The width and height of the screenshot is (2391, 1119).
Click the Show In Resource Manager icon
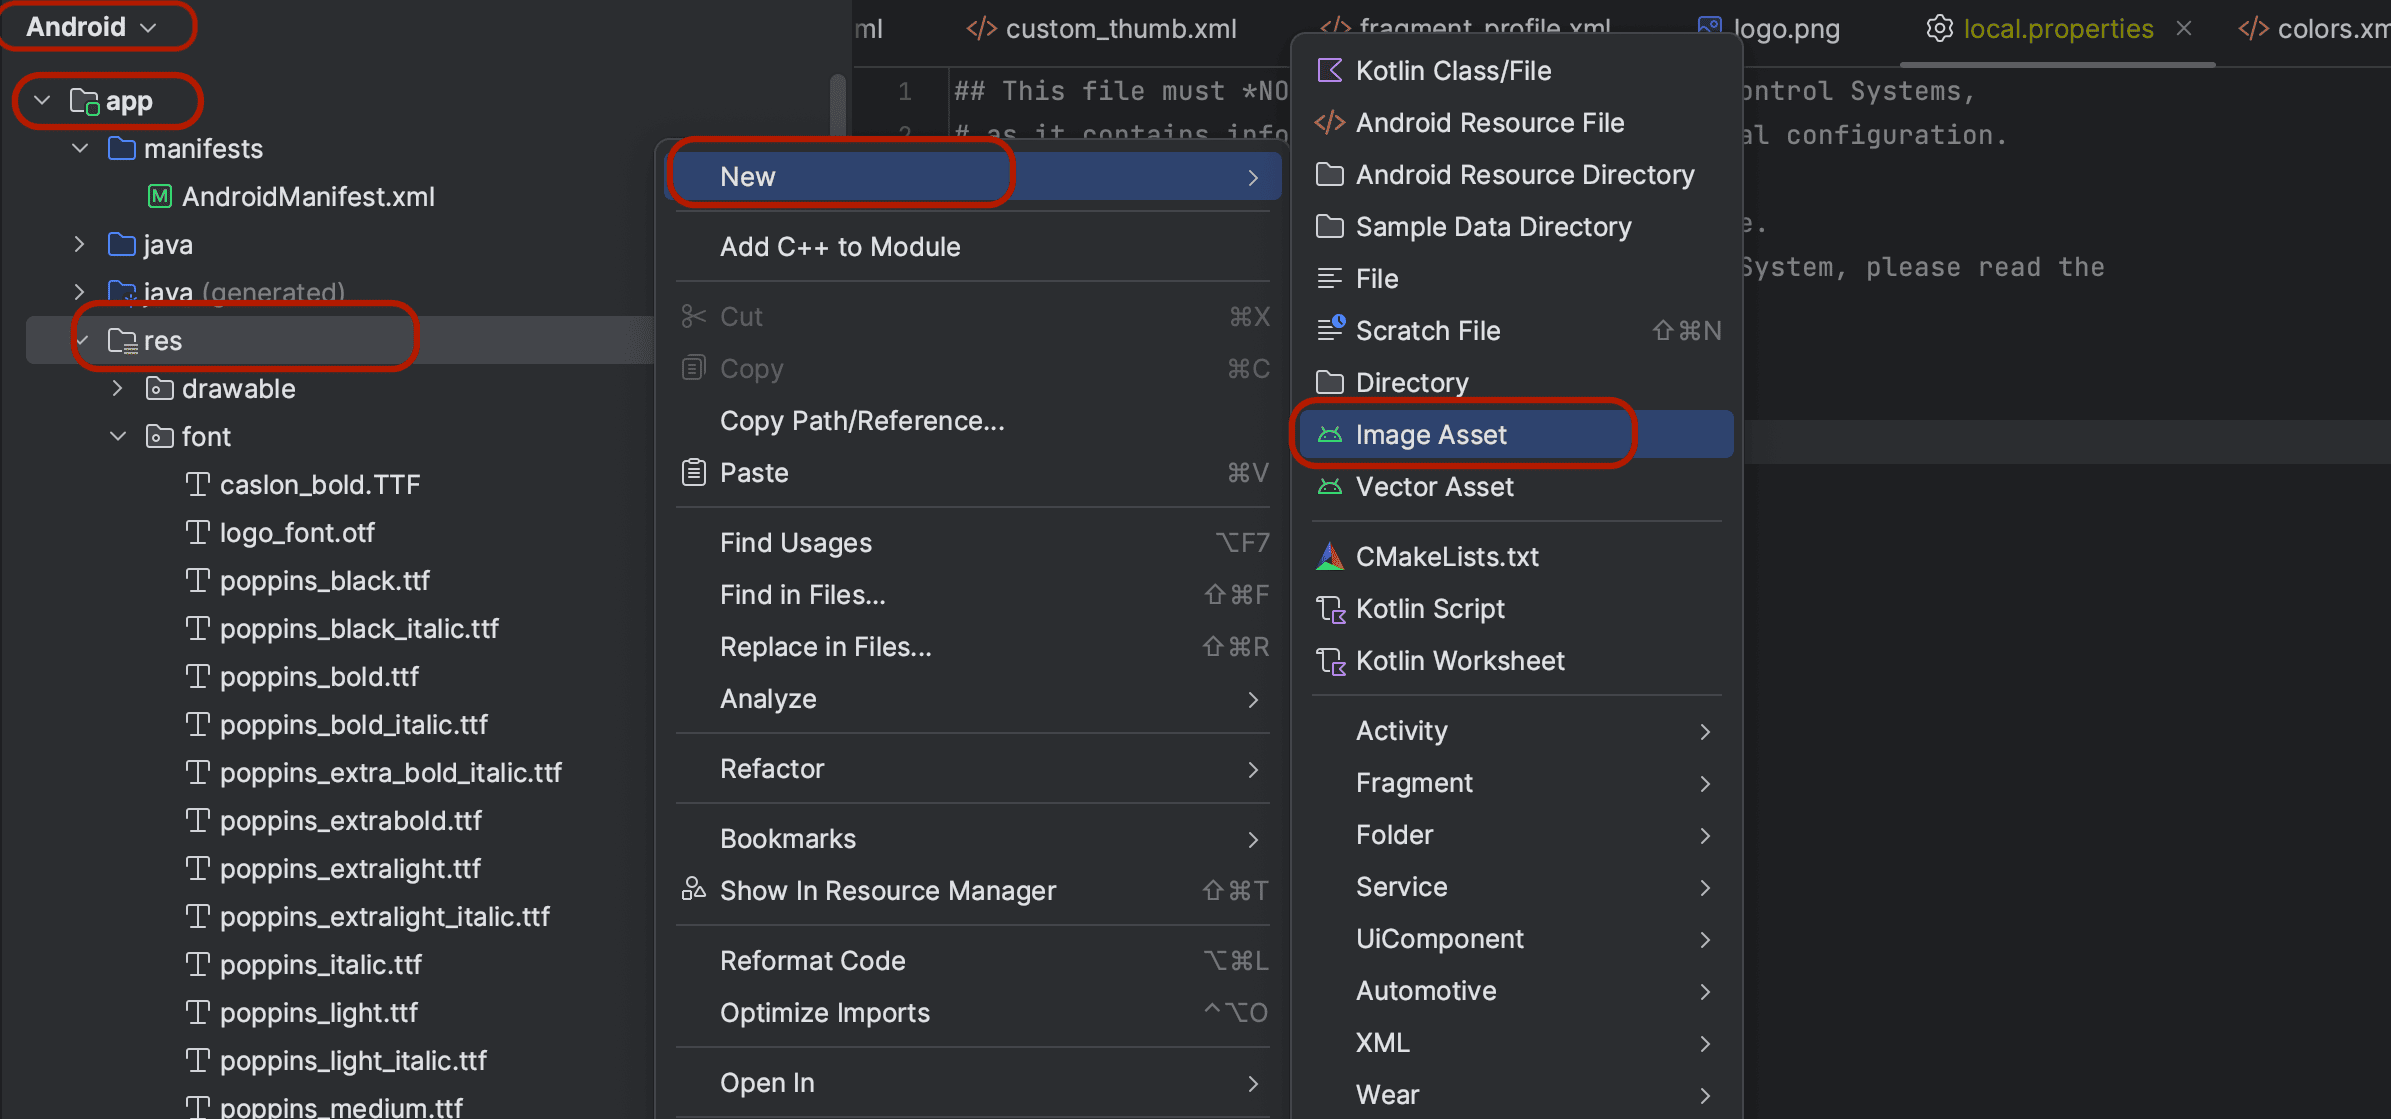693,889
